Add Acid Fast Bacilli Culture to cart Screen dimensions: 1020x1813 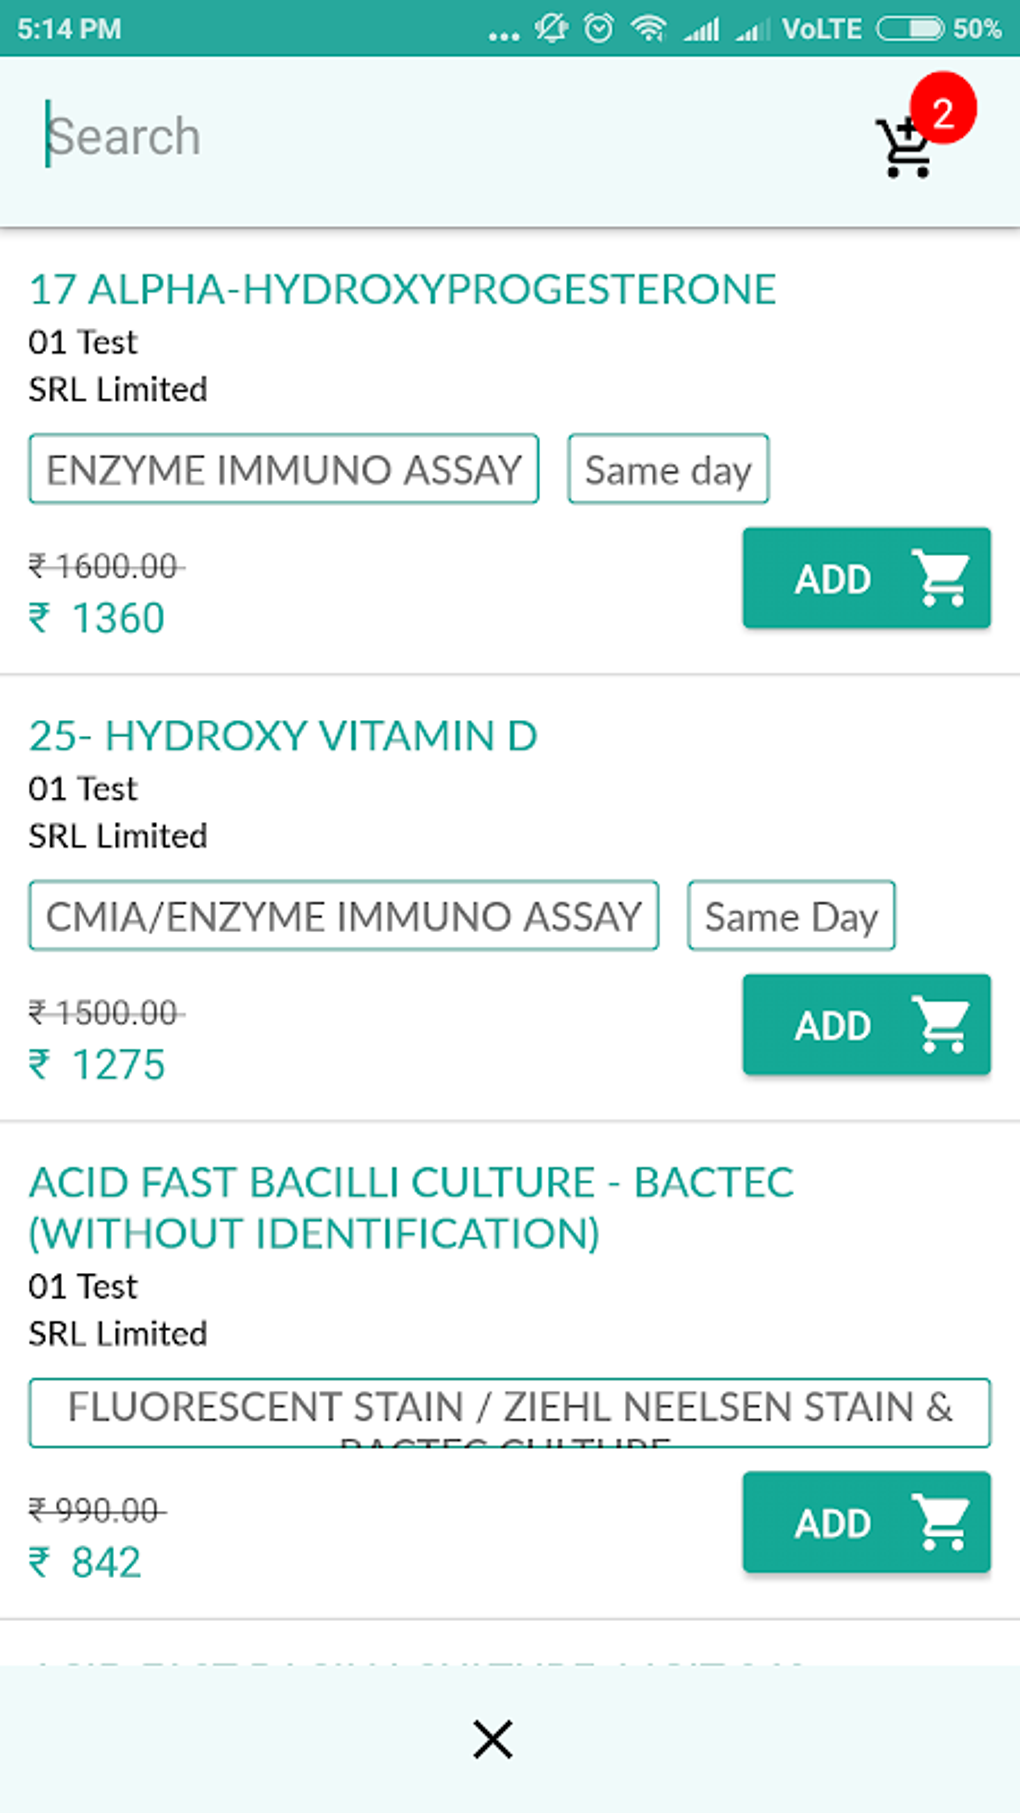(x=866, y=1522)
